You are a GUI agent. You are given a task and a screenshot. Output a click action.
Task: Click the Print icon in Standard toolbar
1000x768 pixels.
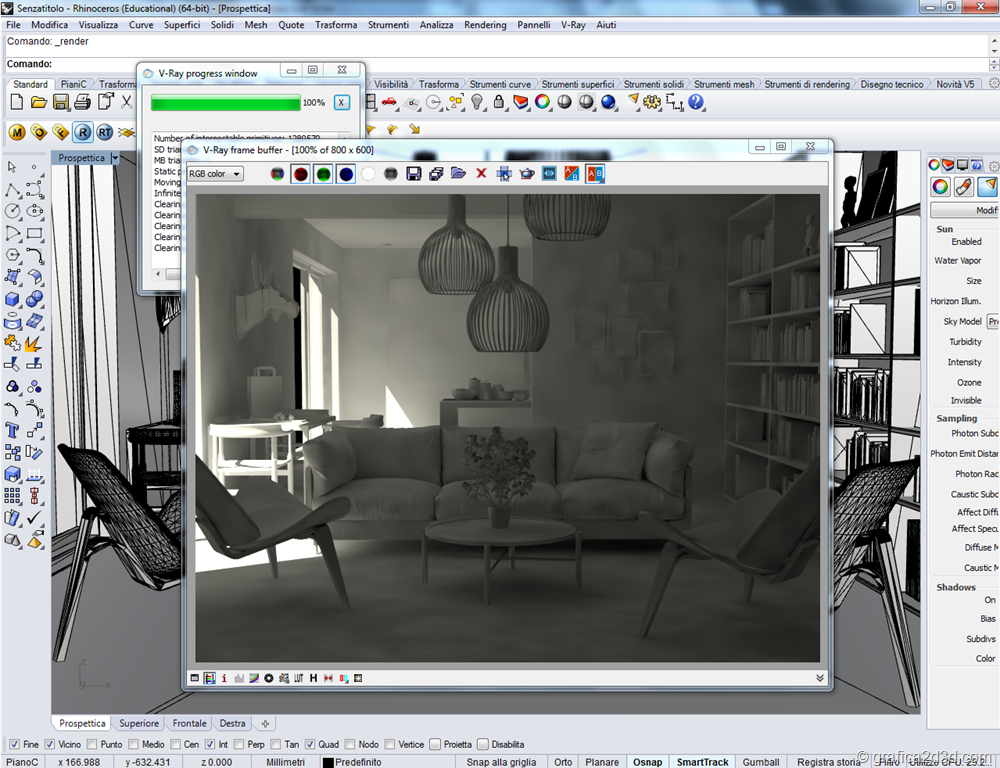[82, 102]
